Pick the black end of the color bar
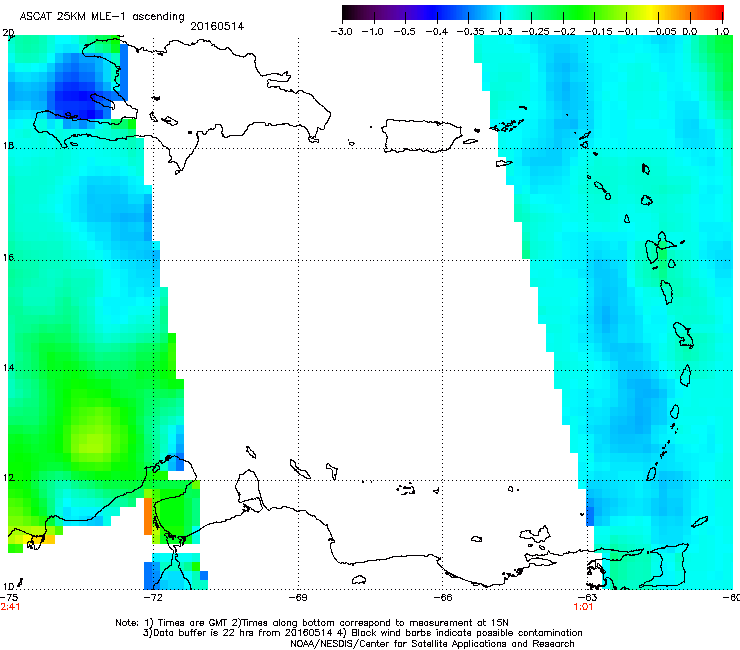This screenshot has height=650, width=740. pos(349,13)
